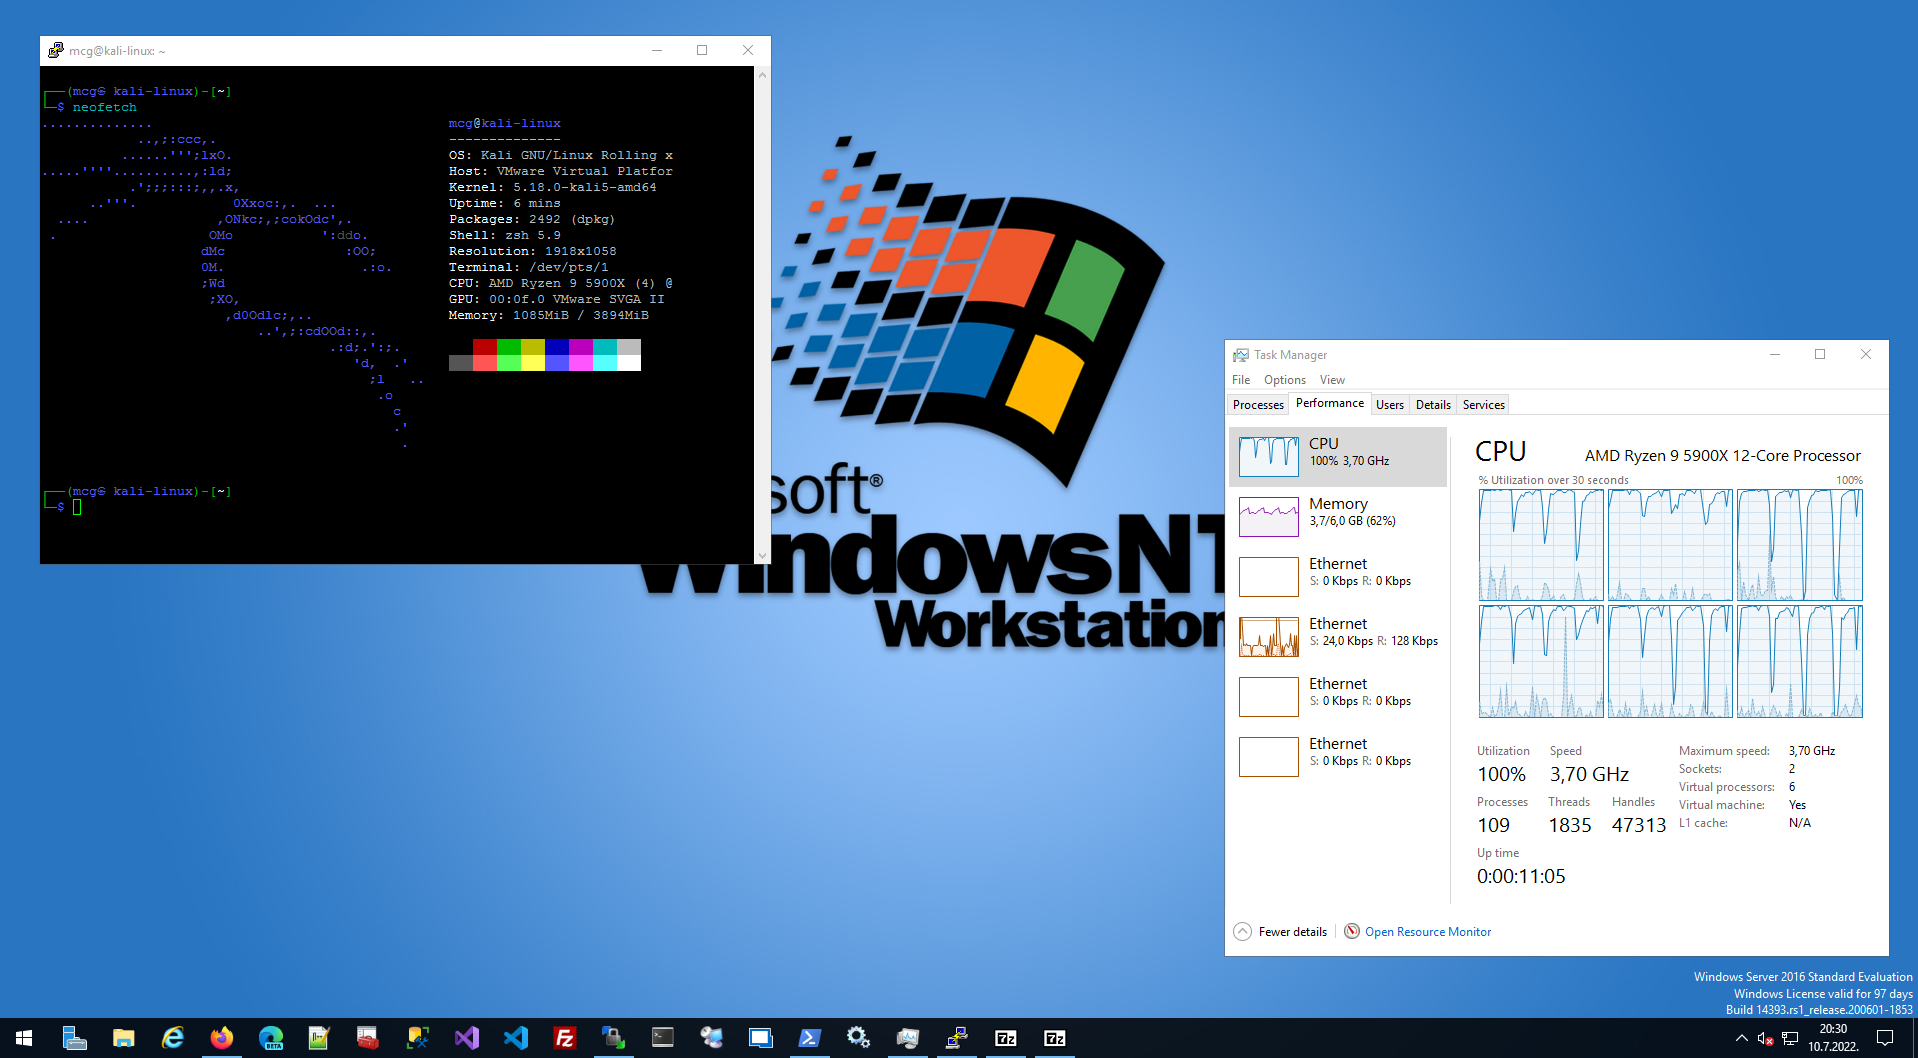The width and height of the screenshot is (1918, 1058).
Task: Open Microsoft Edge Beta from the taskbar
Action: 270,1038
